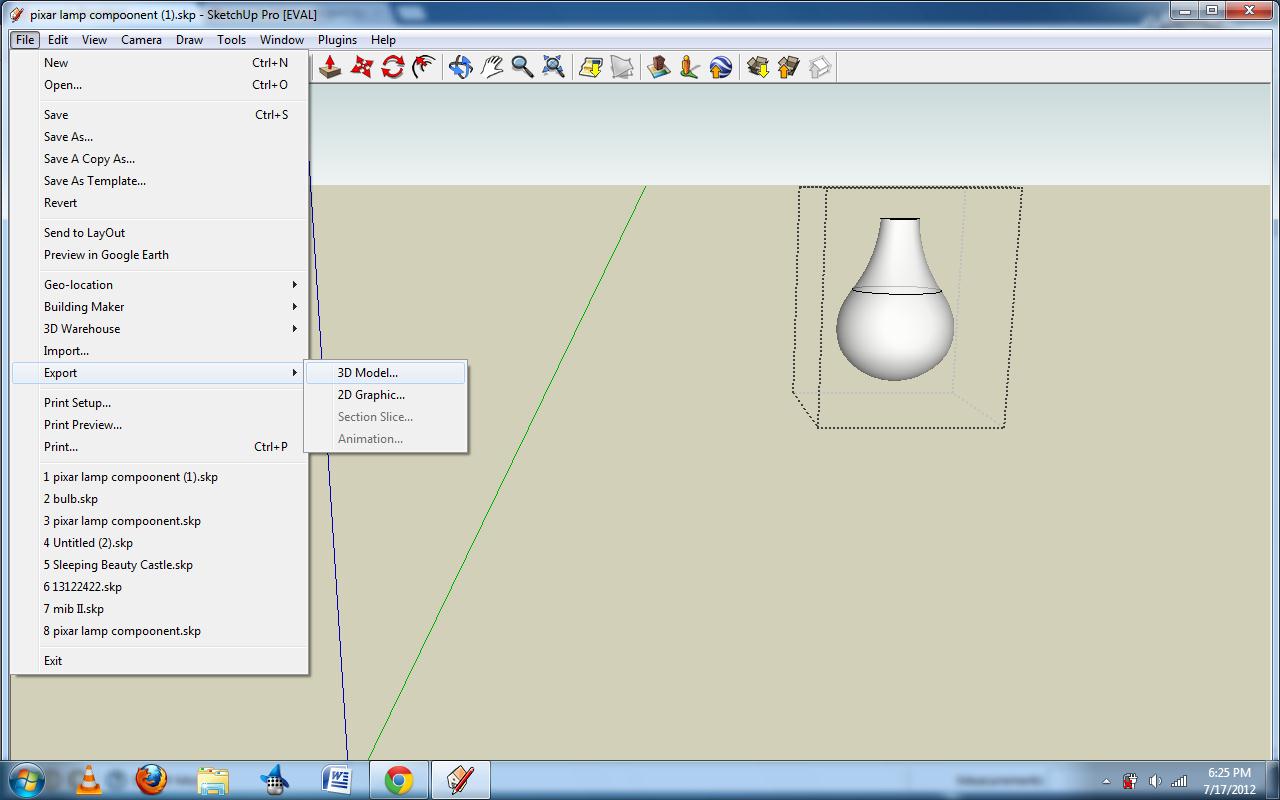Open the Draw menu
Screen dimensions: 1280x800
[189, 40]
